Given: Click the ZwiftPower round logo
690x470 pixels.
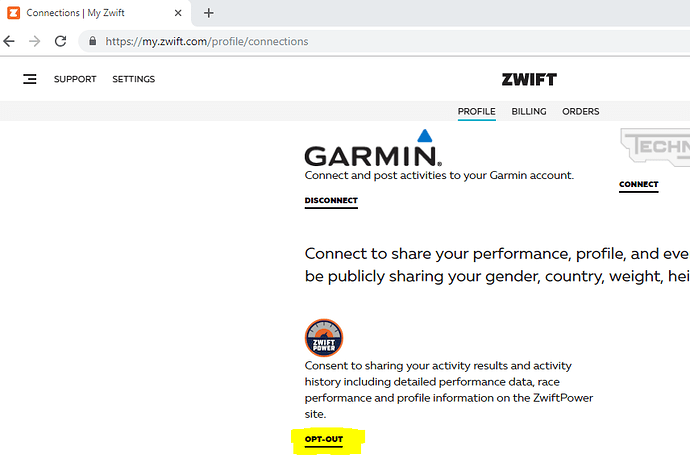Looking at the screenshot, I should click(324, 338).
